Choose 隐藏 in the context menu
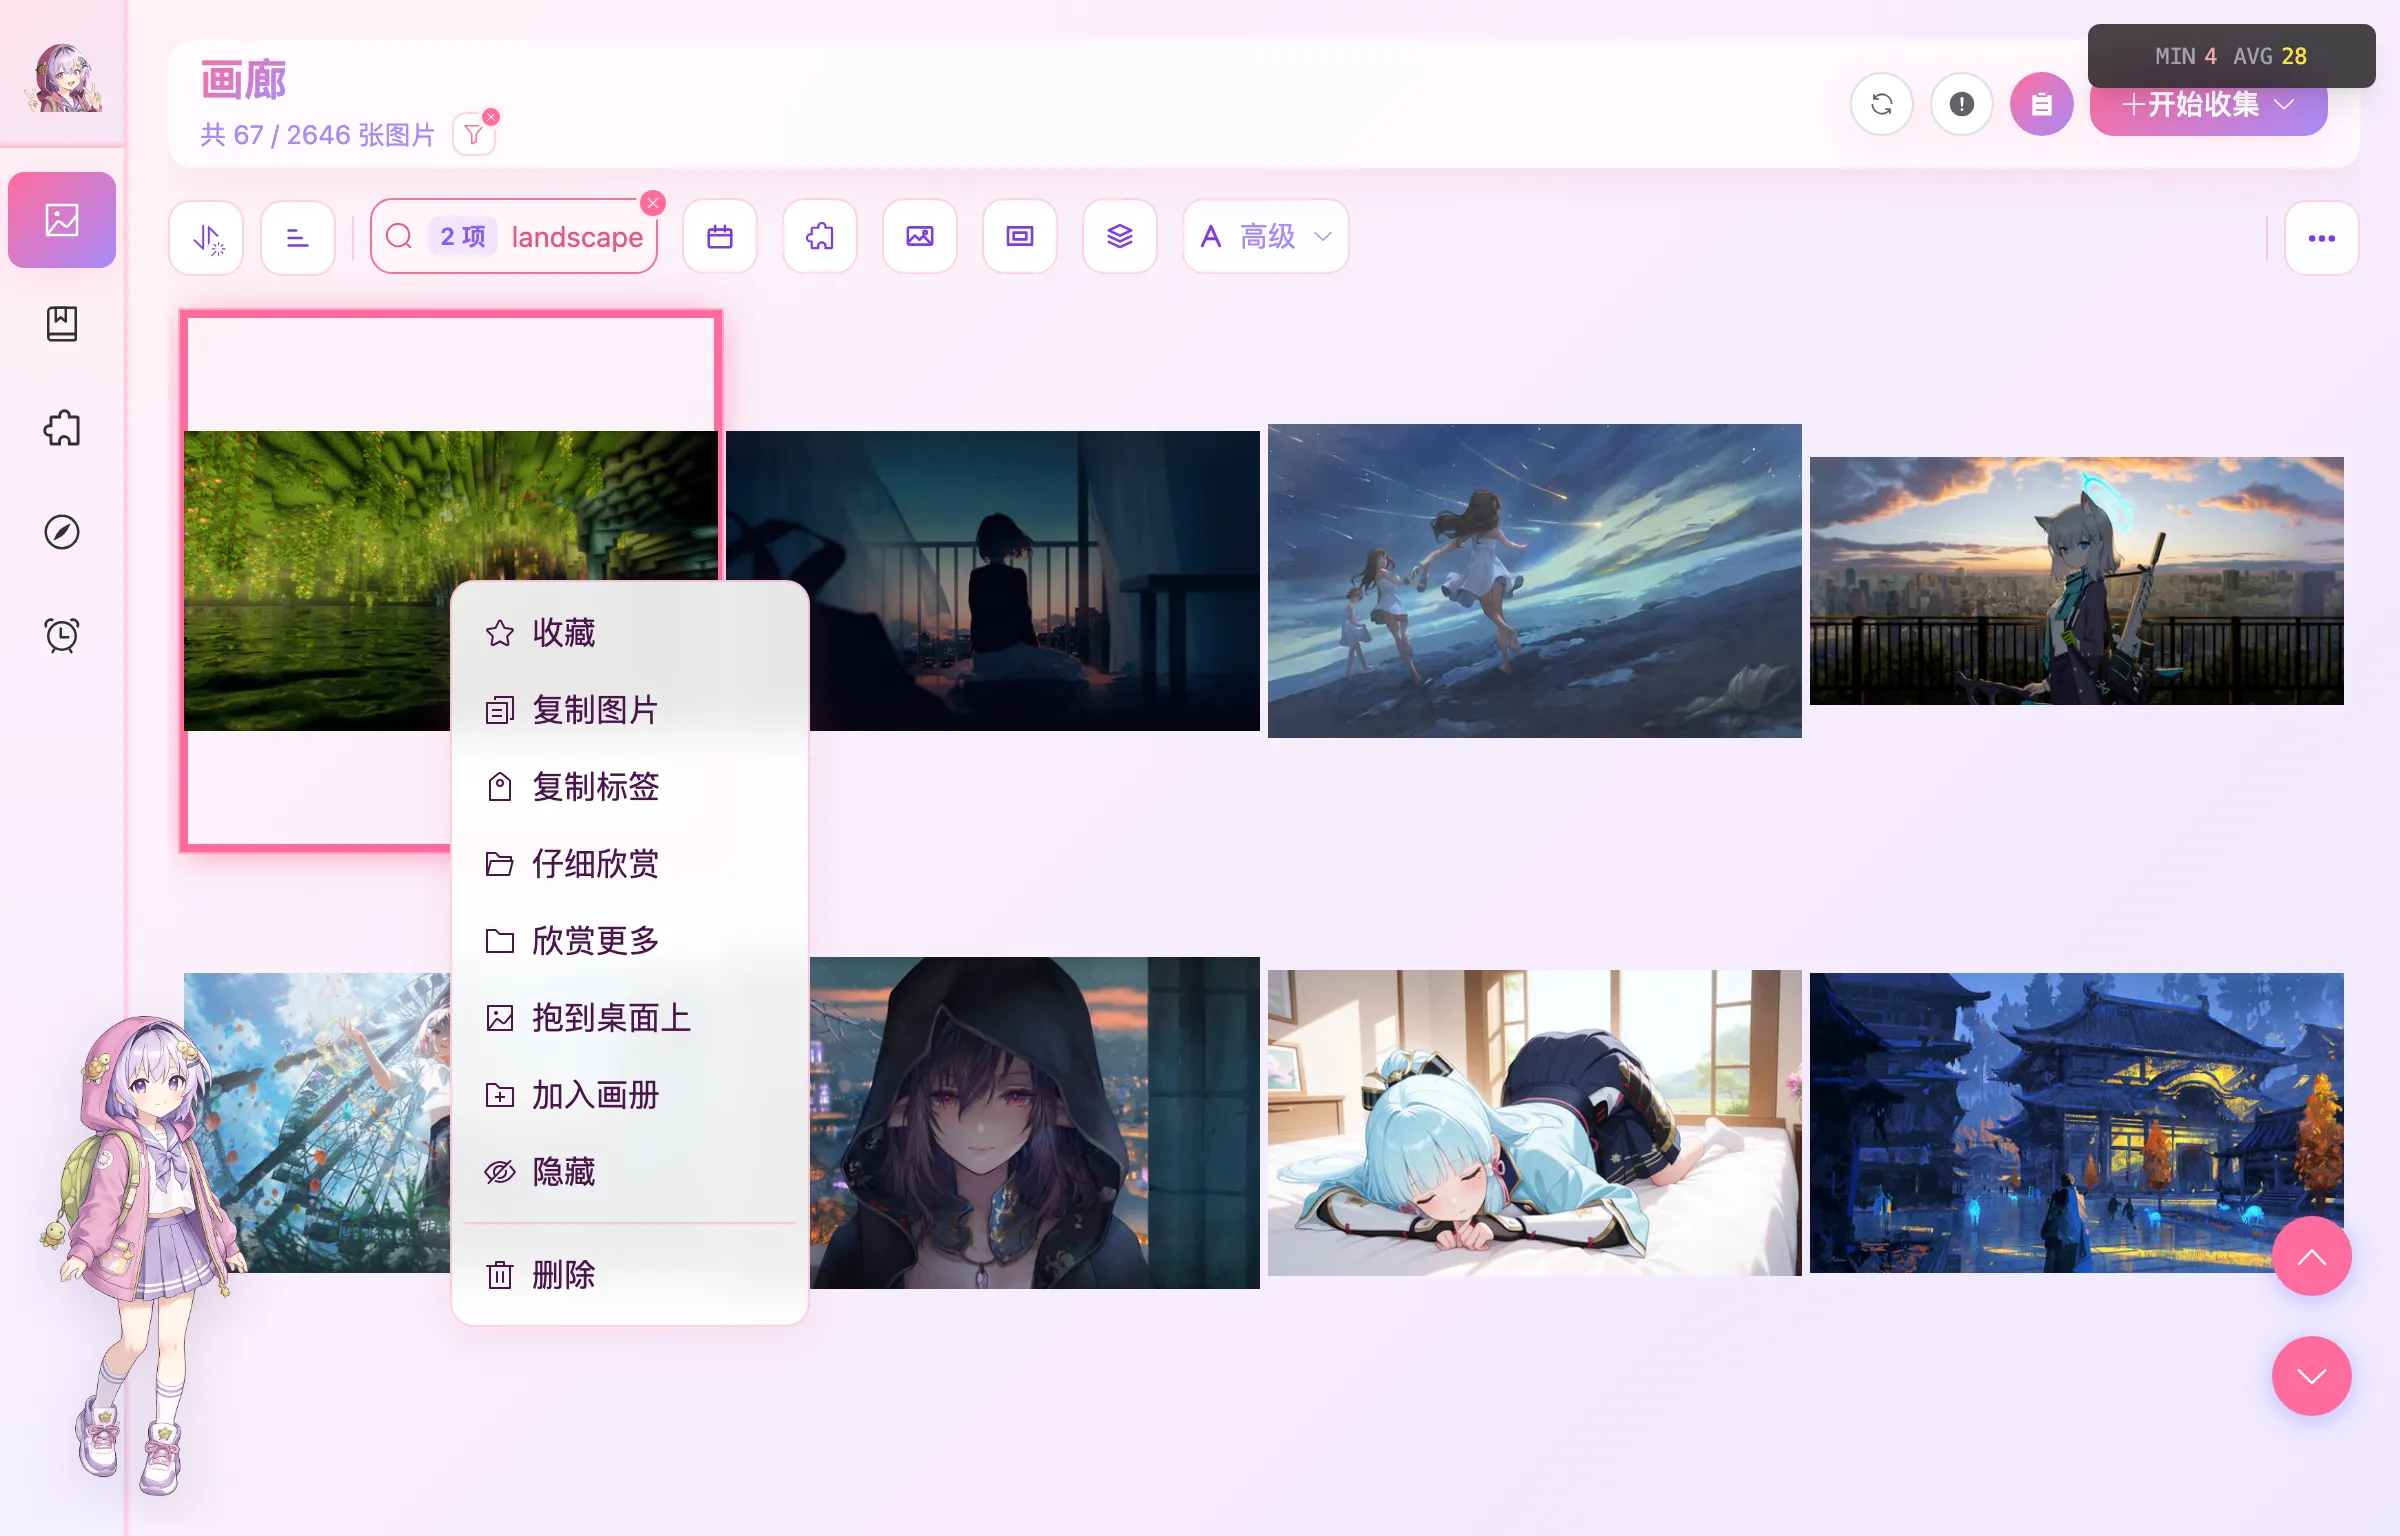The image size is (2400, 1536). coord(630,1172)
